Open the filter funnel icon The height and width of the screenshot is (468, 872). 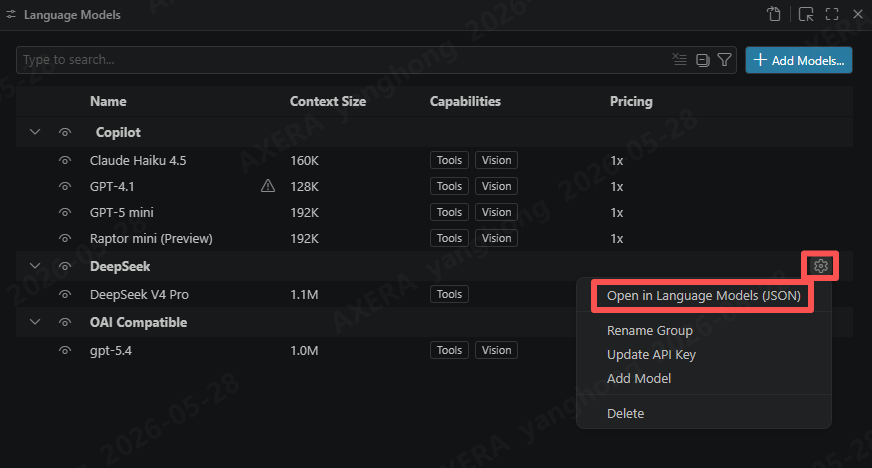(724, 59)
